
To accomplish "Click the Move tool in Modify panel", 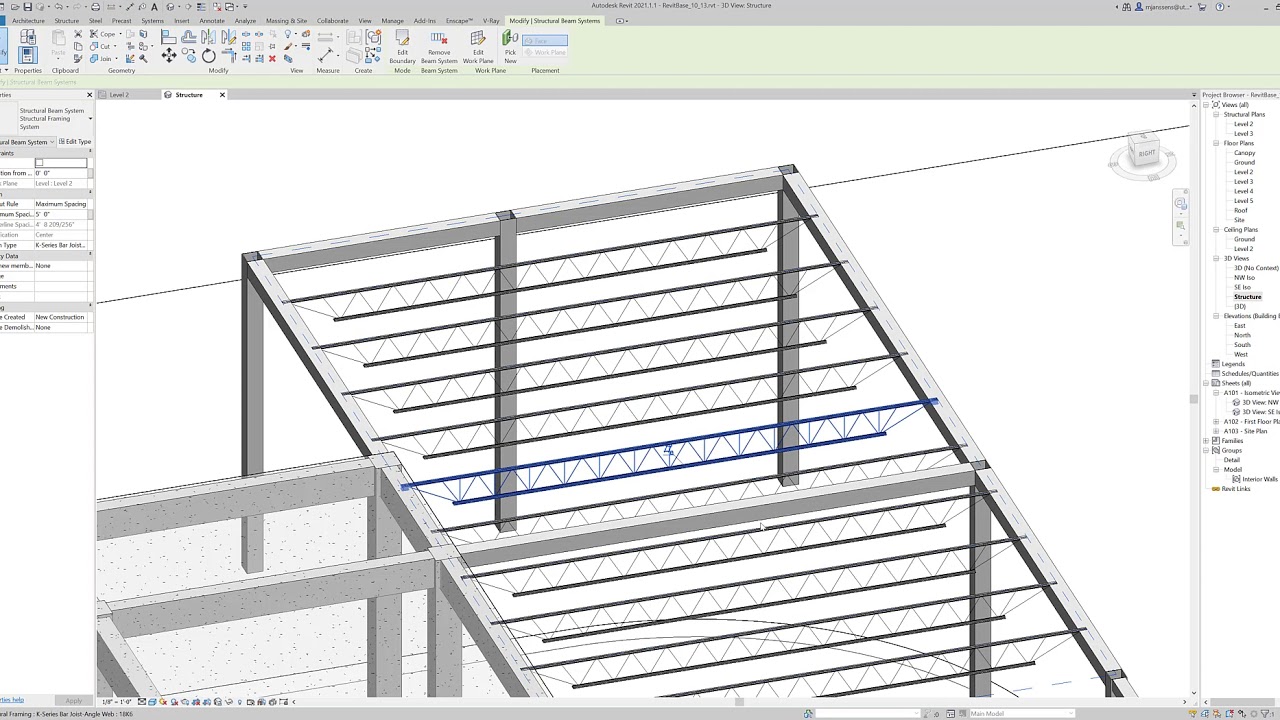I will point(168,56).
